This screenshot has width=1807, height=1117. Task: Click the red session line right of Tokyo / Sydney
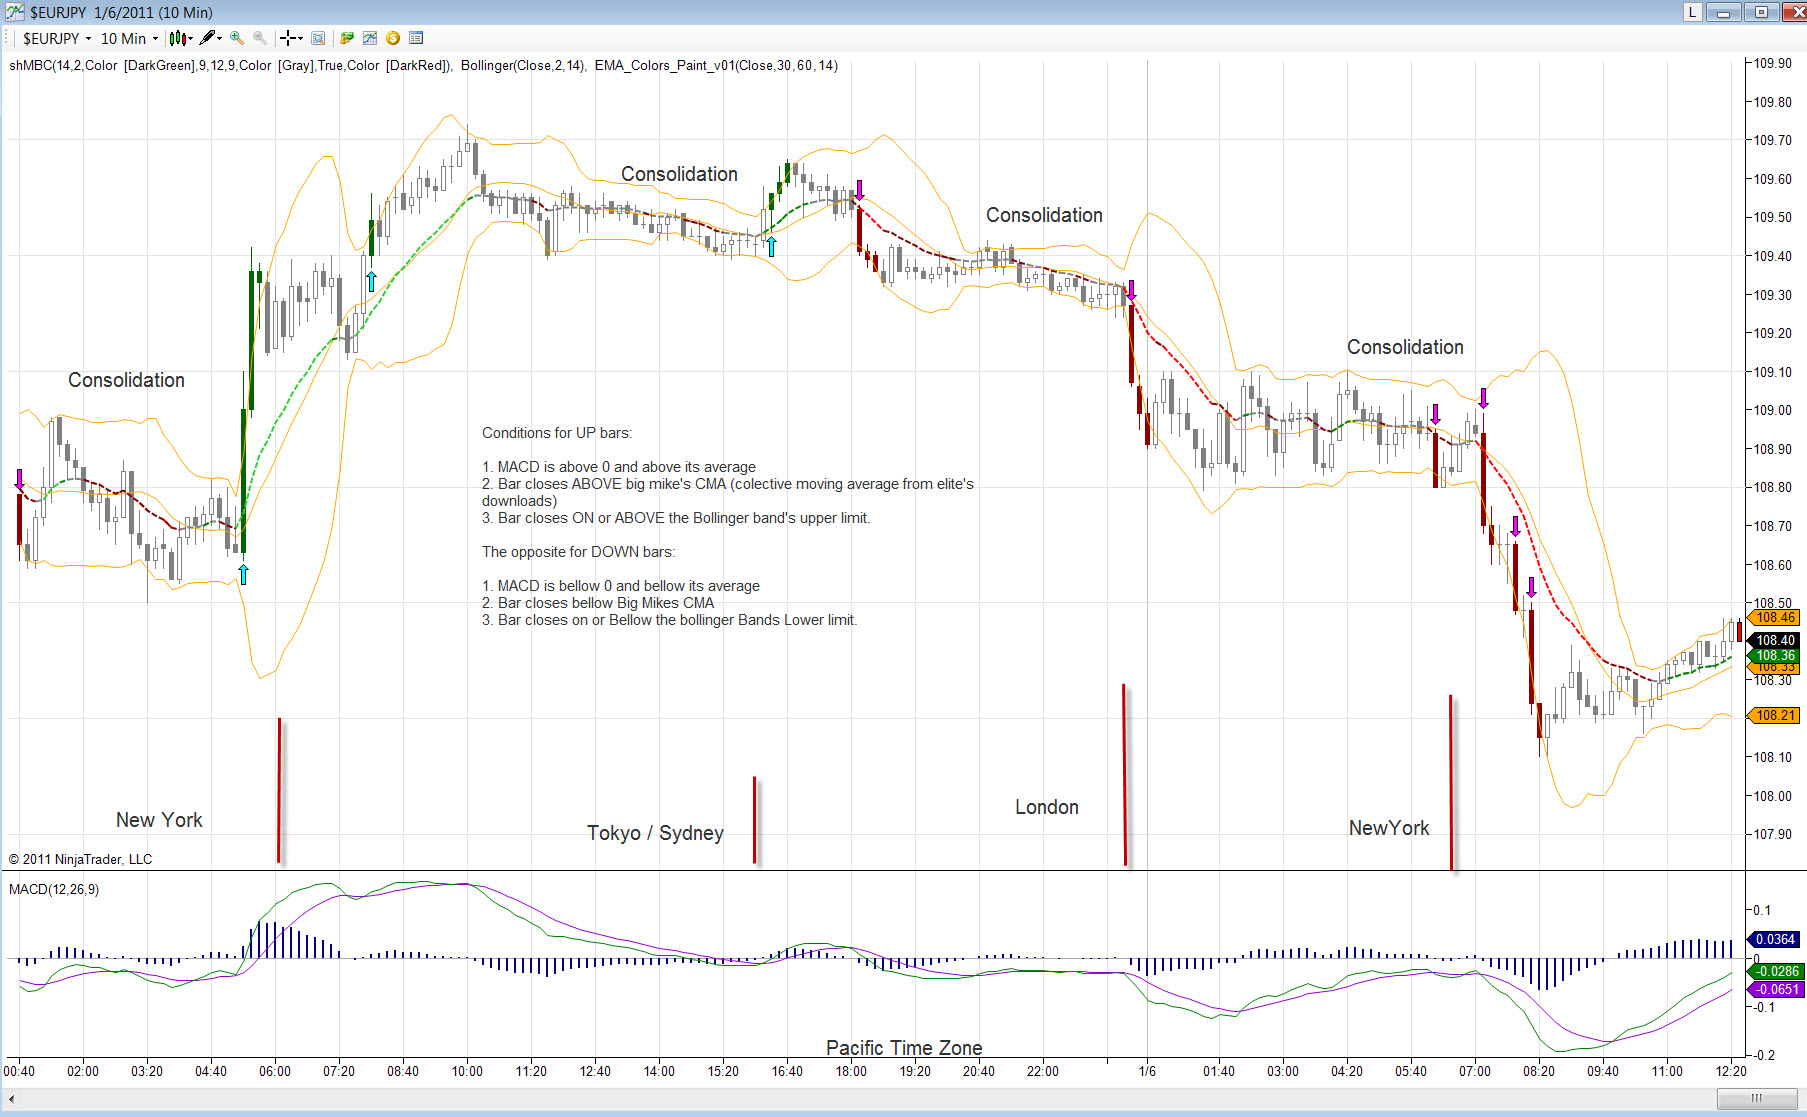[x=754, y=819]
